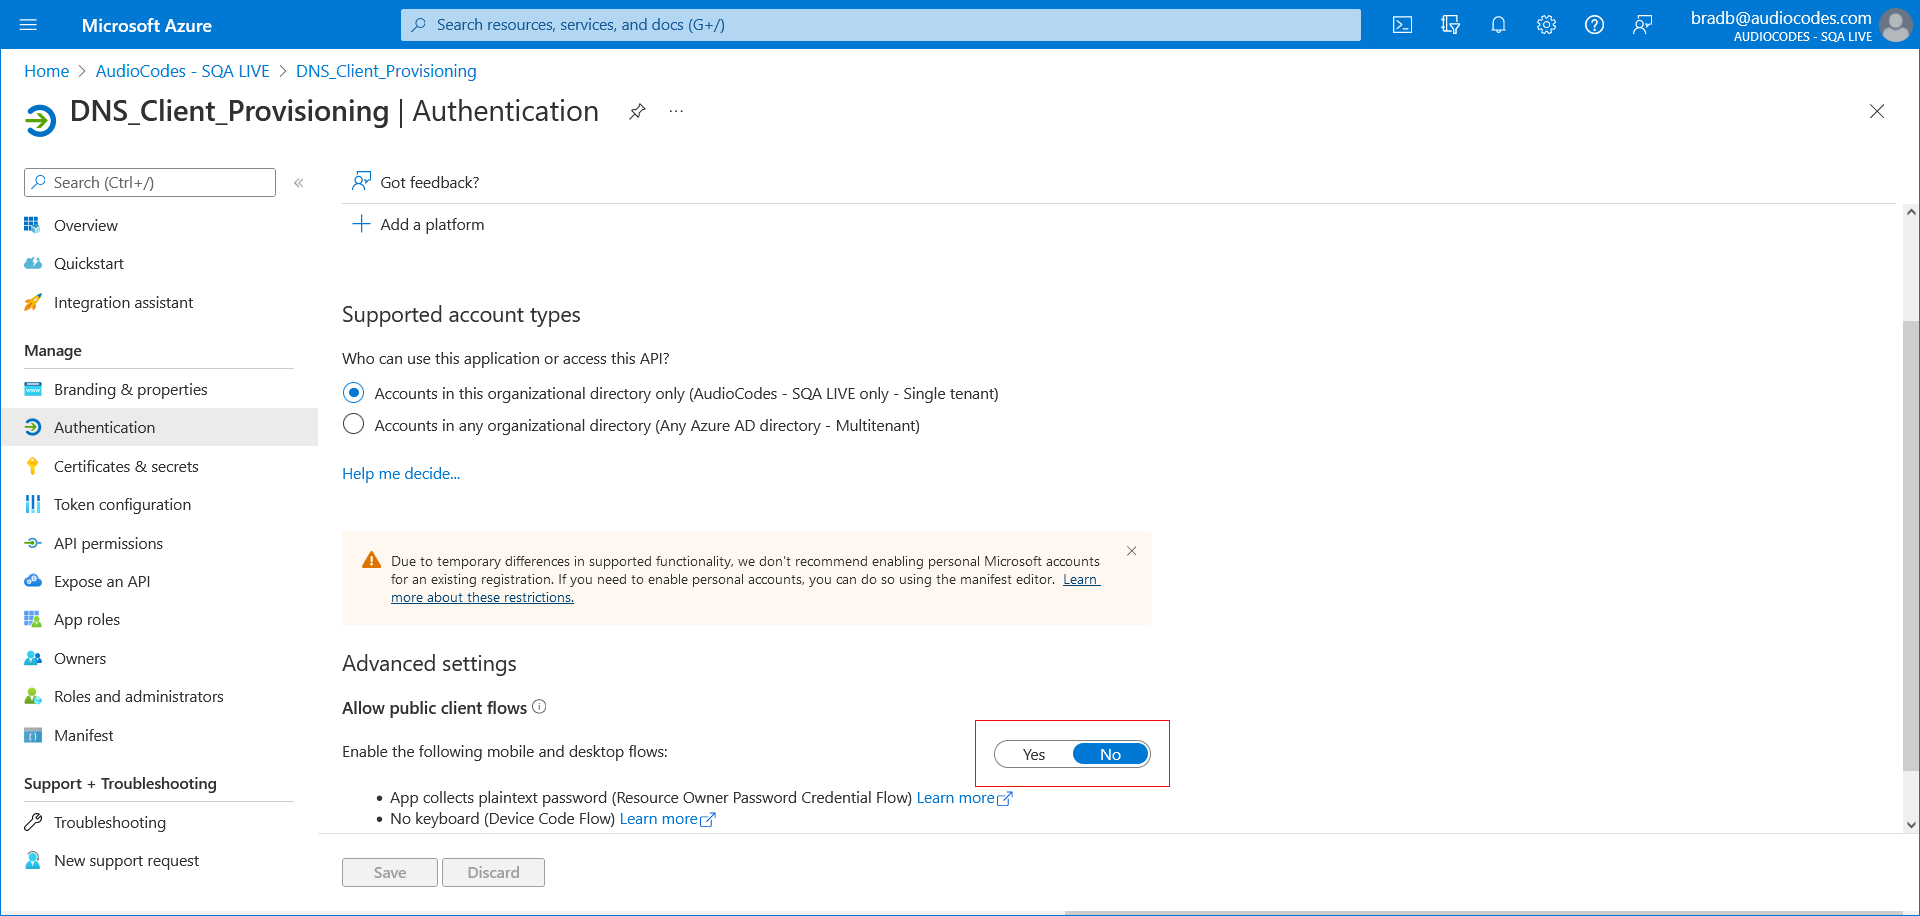Screen dimensions: 1920x916
Task: Click the Help me decide link
Action: point(400,473)
